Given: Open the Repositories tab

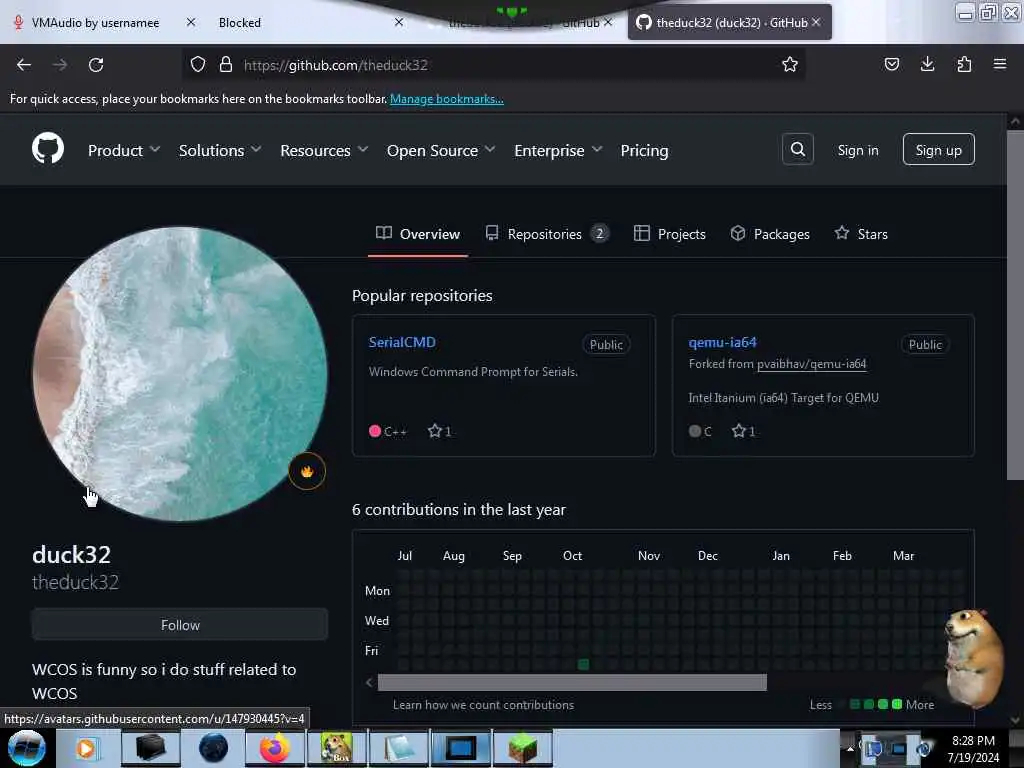Looking at the screenshot, I should click(x=547, y=234).
